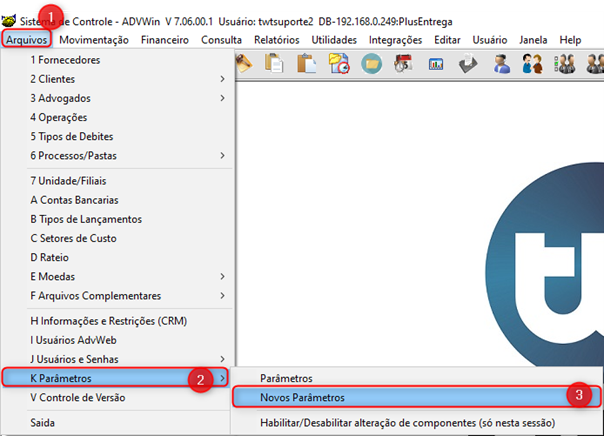604x436 pixels.
Task: Select 2 Clientes menu entry
Action: click(117, 79)
